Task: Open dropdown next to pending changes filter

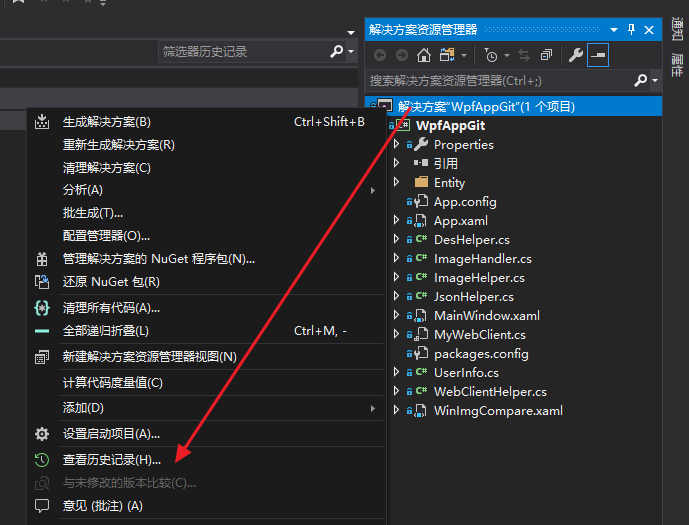Action: click(x=507, y=56)
